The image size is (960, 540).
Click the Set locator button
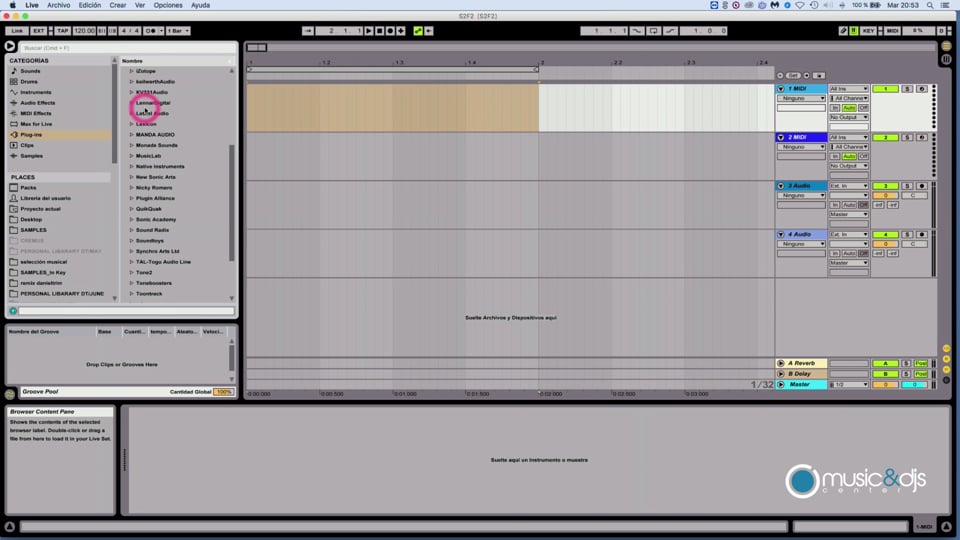pyautogui.click(x=793, y=75)
